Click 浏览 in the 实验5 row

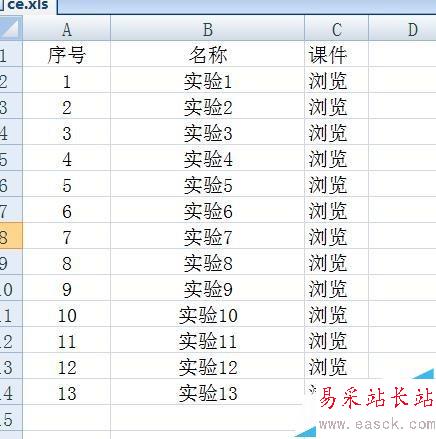click(336, 185)
